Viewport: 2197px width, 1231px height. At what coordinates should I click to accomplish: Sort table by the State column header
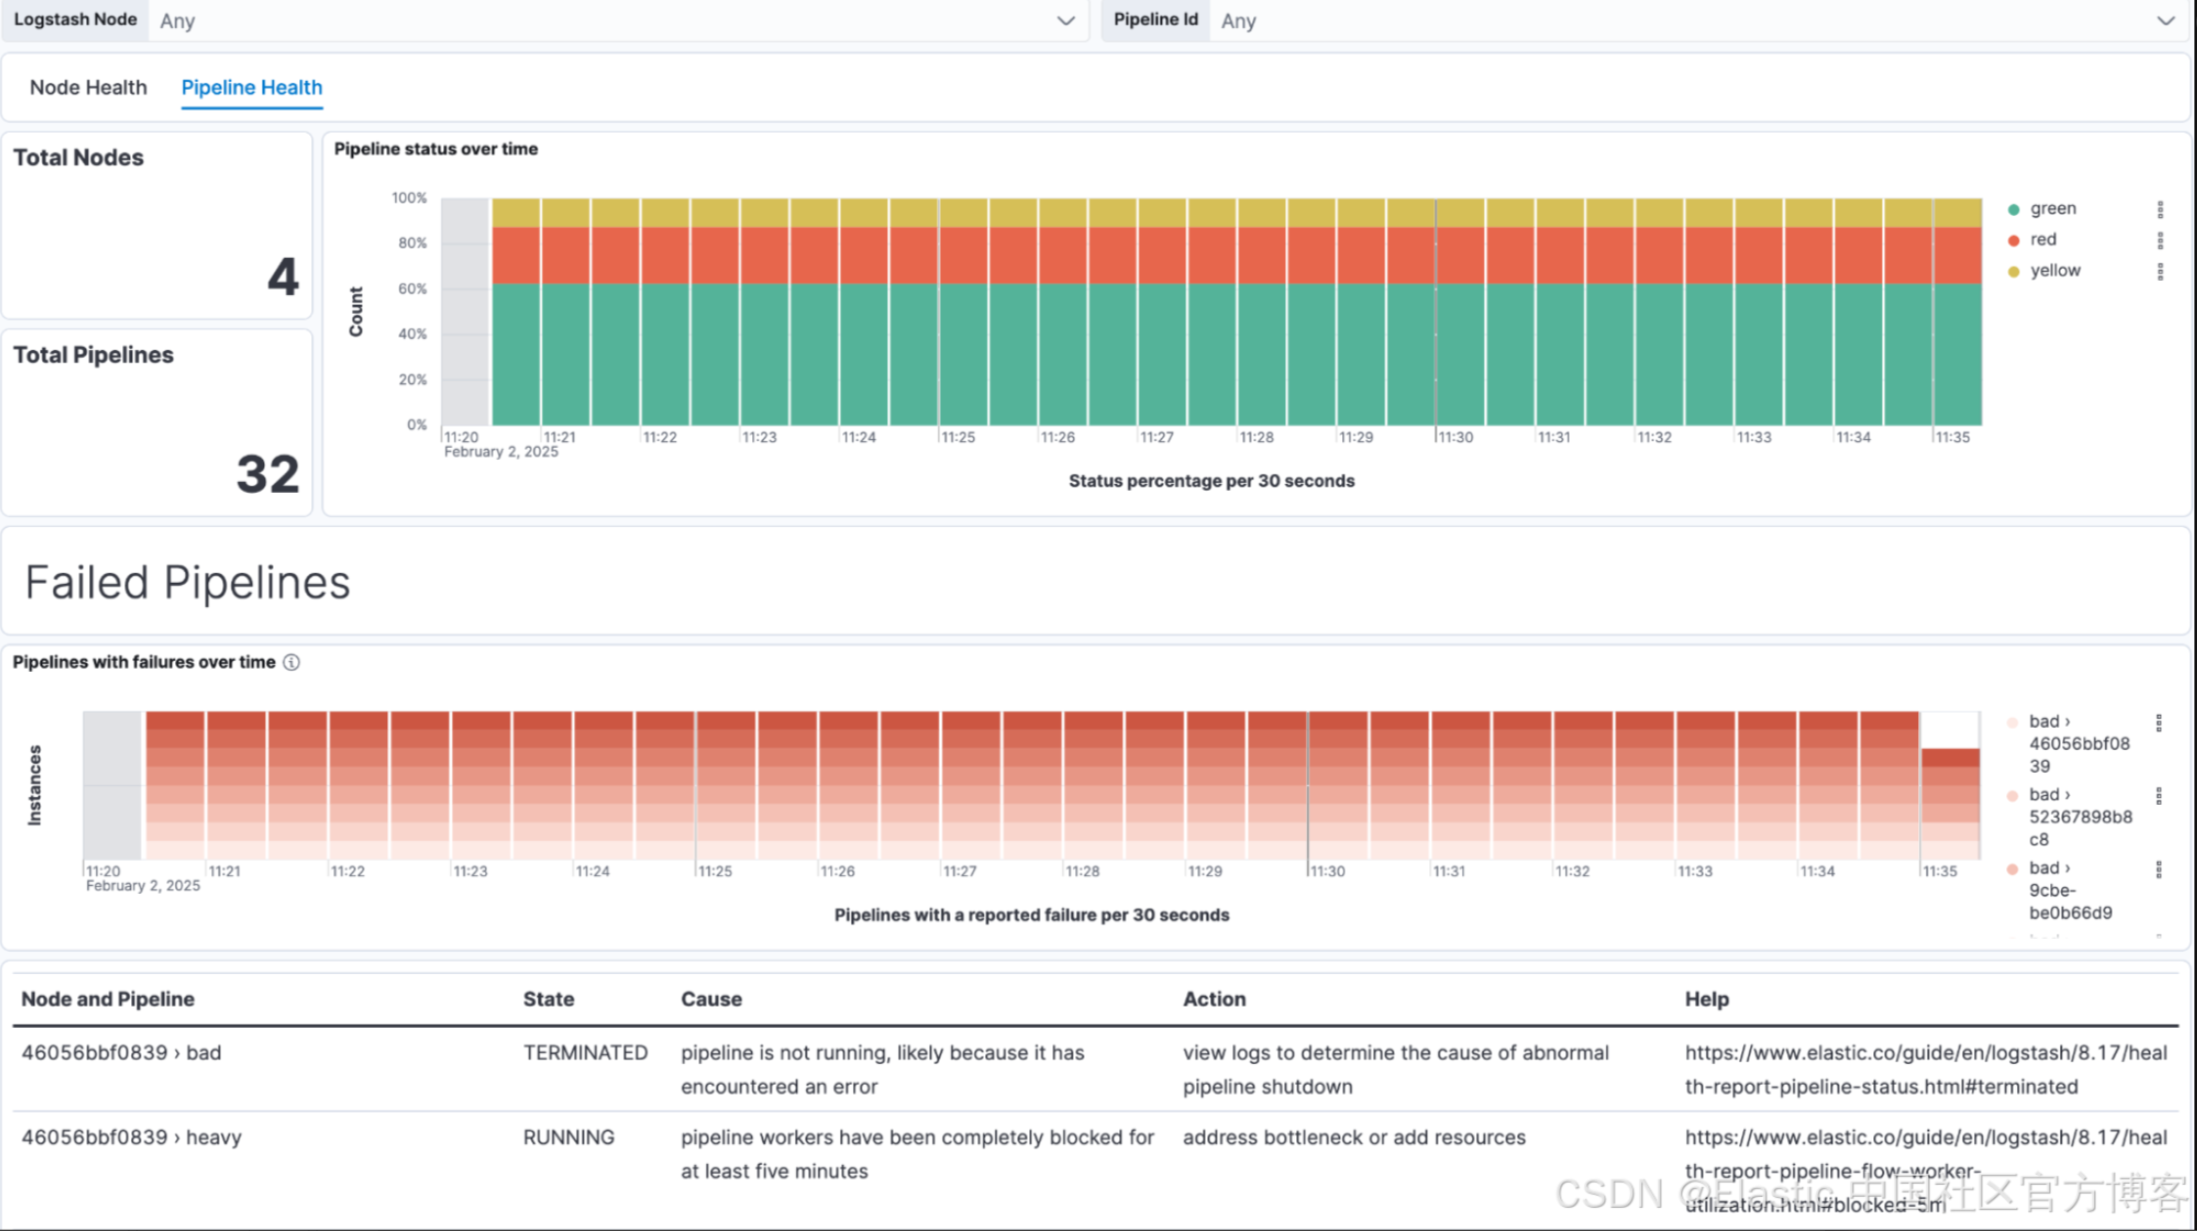548,999
